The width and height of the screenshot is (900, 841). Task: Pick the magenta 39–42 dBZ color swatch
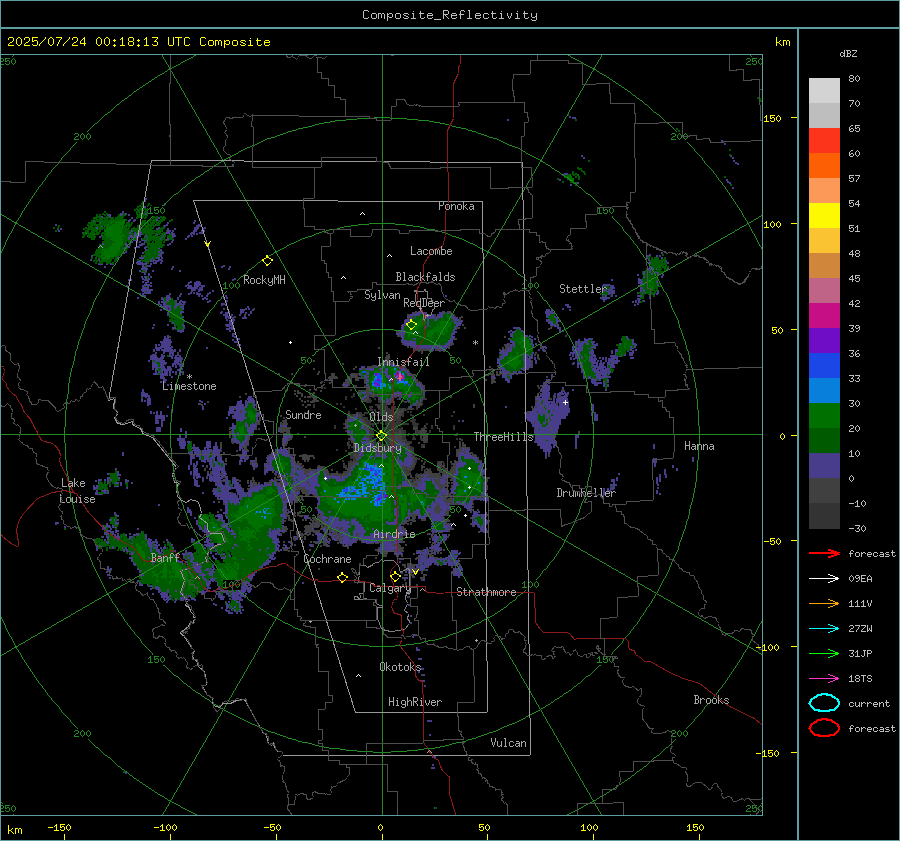[x=824, y=316]
